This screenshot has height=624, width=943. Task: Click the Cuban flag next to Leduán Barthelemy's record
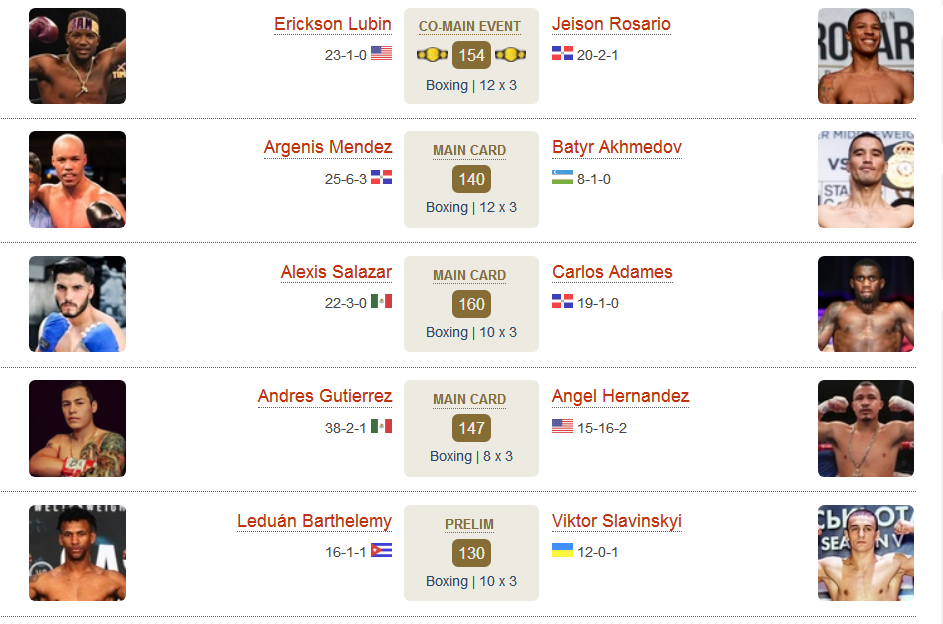pos(381,550)
